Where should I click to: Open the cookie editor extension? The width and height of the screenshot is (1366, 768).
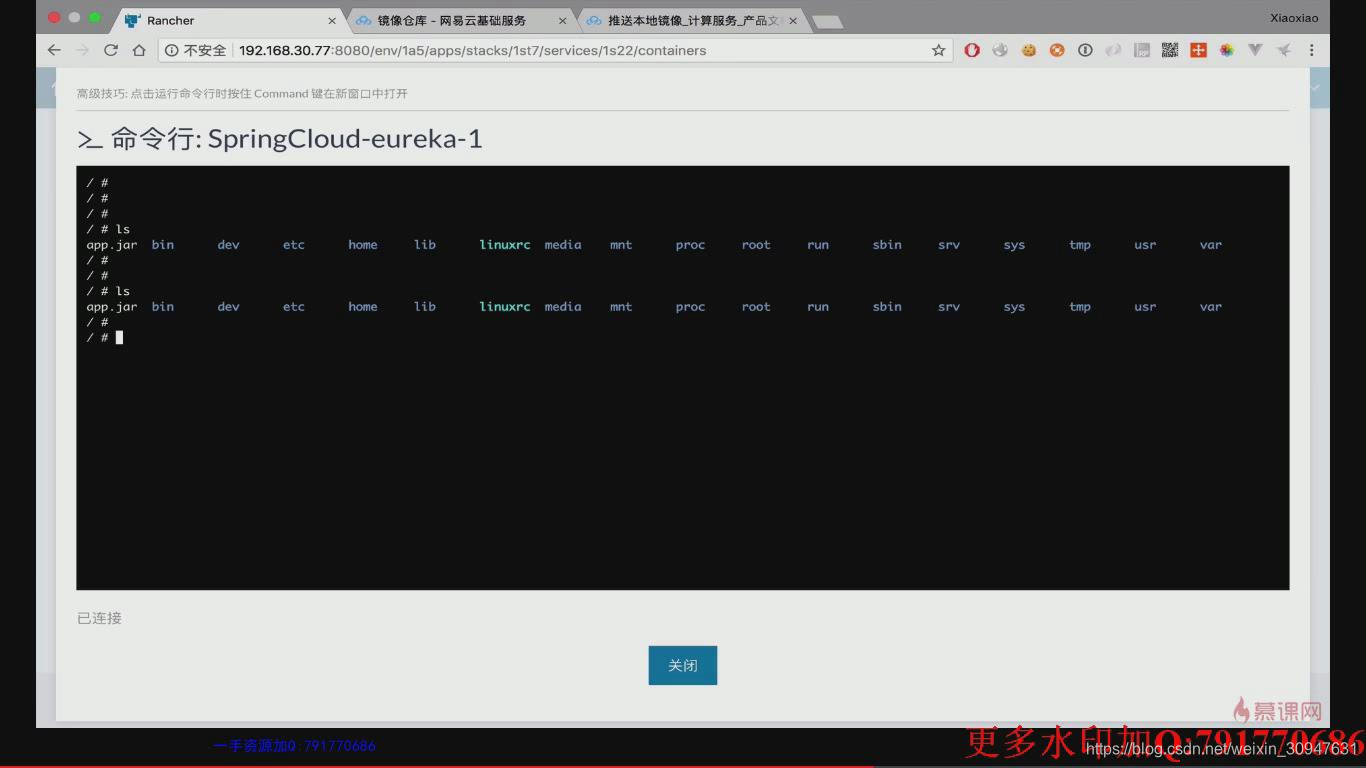tap(1028, 50)
